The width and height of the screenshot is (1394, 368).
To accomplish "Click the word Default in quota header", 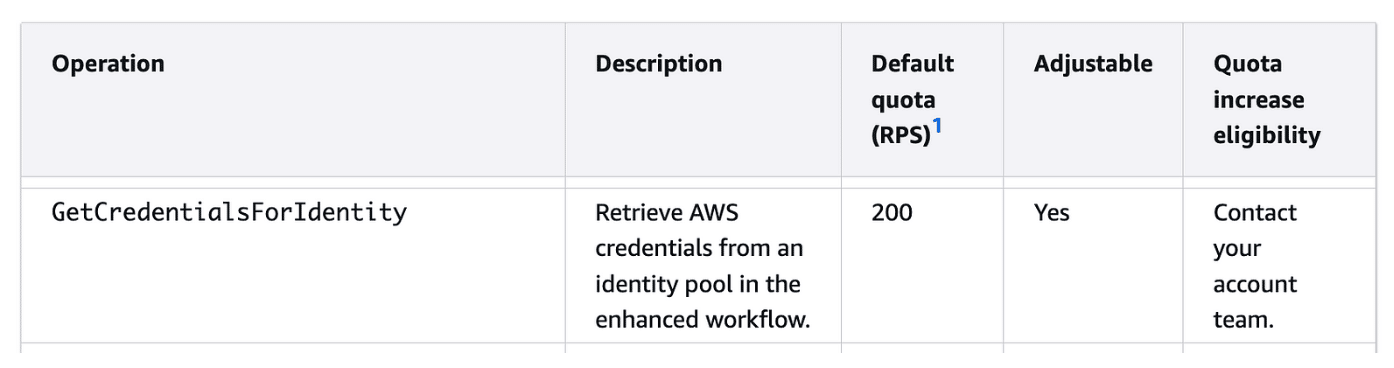I will tap(913, 64).
